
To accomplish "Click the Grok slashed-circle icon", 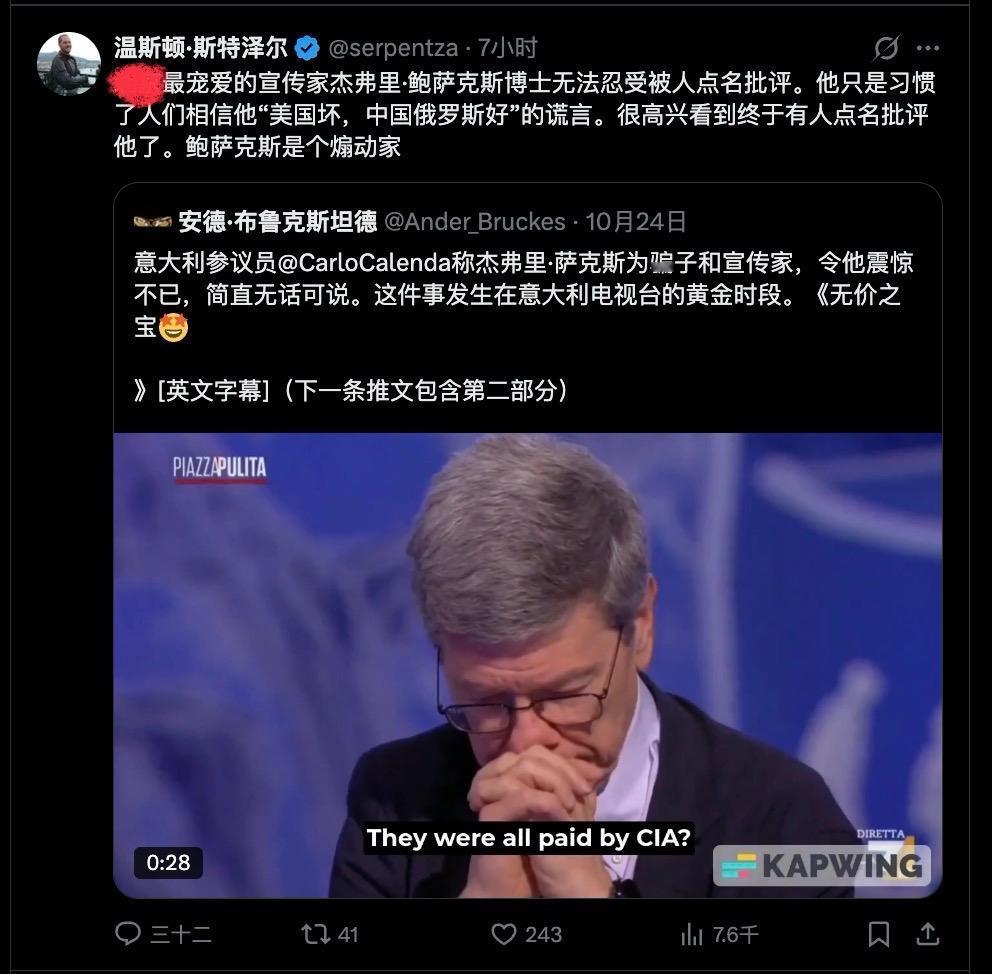I will [886, 47].
